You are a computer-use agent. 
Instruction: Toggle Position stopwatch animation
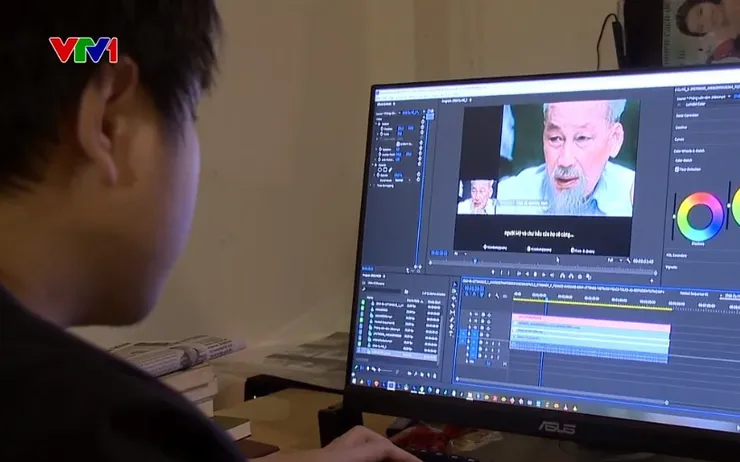point(382,129)
